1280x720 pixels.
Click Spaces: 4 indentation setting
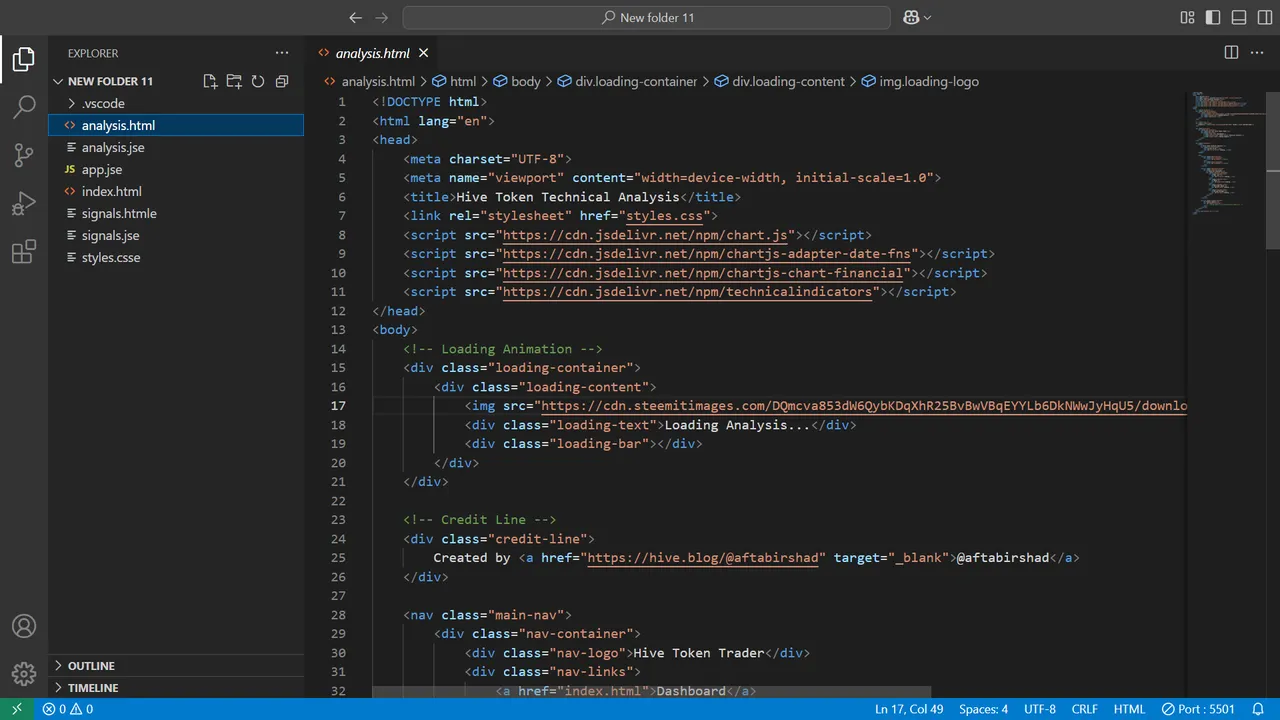pyautogui.click(x=984, y=709)
